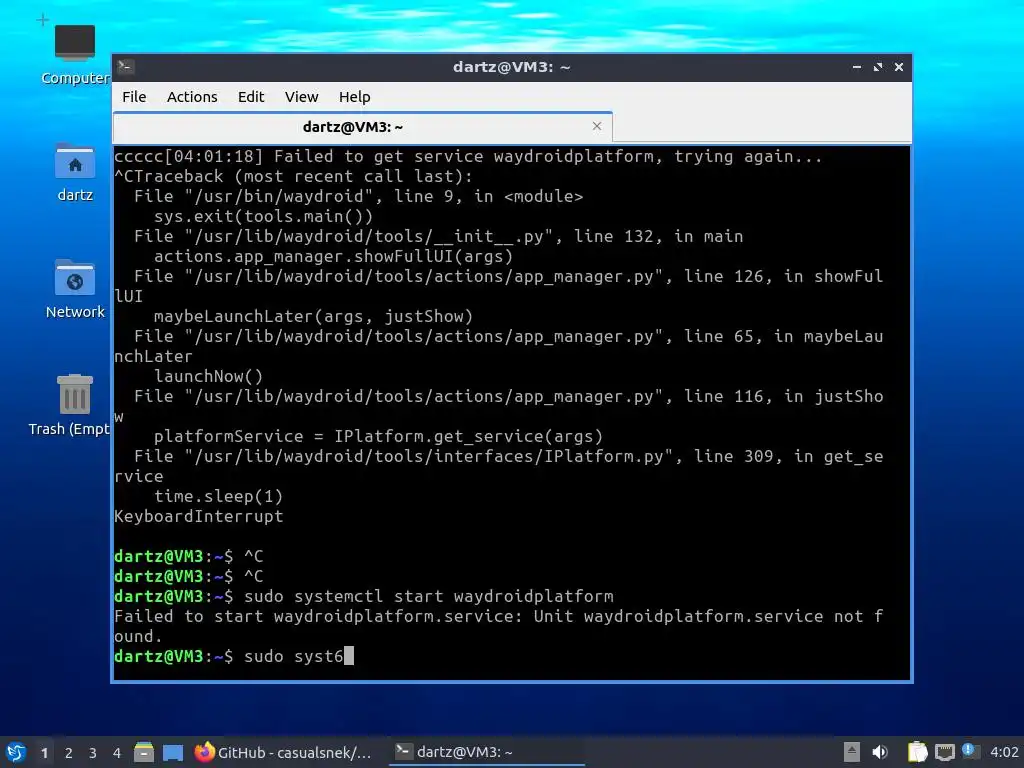Click 'maybeLaunchLater(args, justShow)' line
Screen dimensions: 1024x768
(313, 316)
